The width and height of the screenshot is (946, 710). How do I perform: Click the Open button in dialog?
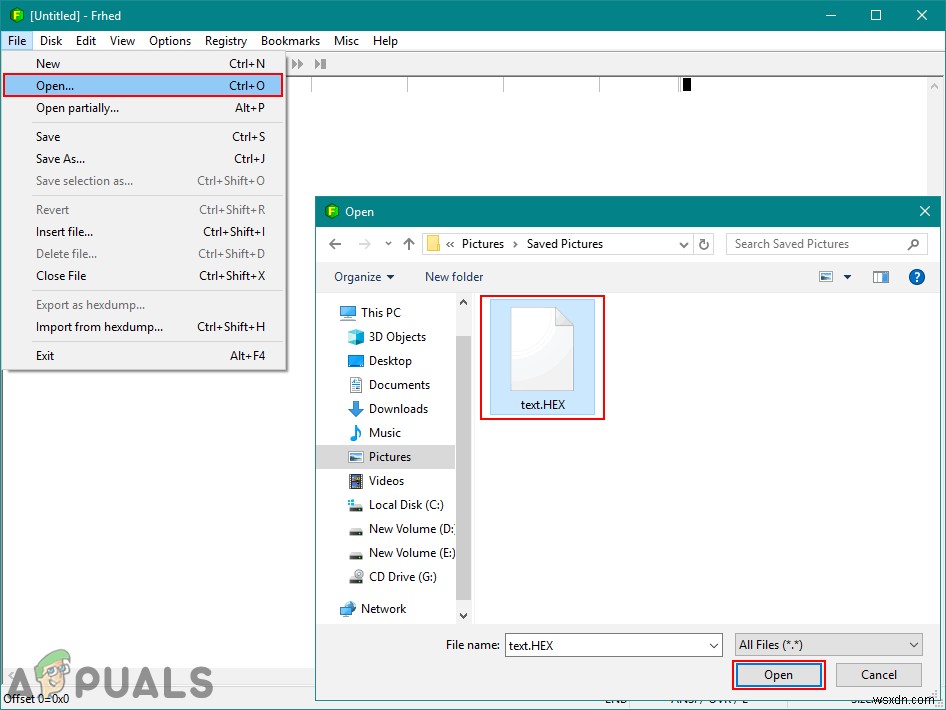(x=778, y=675)
